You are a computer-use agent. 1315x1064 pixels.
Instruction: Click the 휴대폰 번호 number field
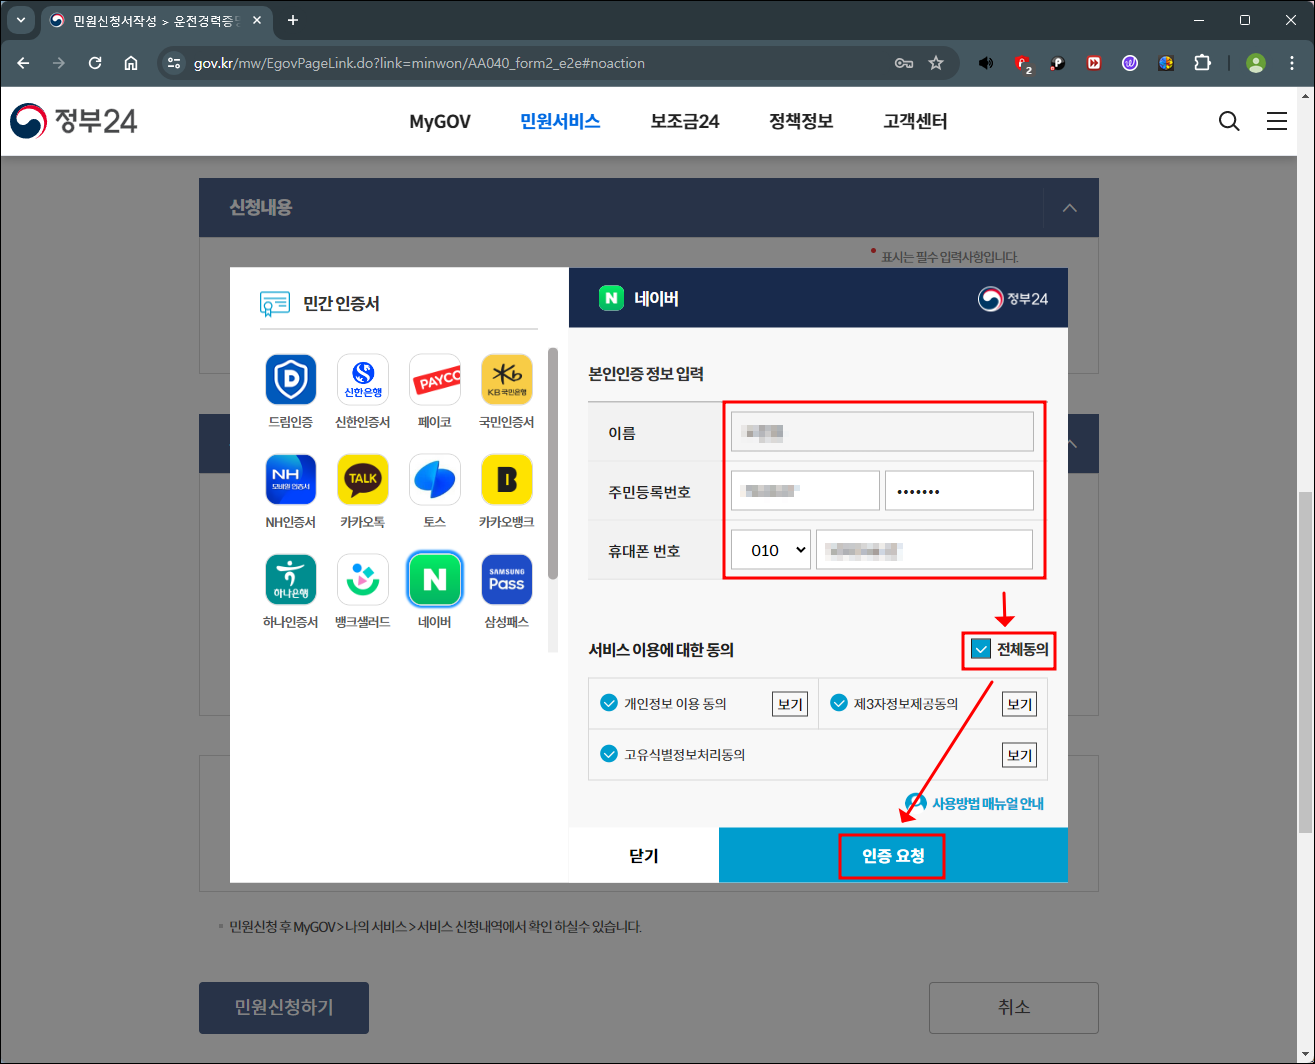coord(924,550)
